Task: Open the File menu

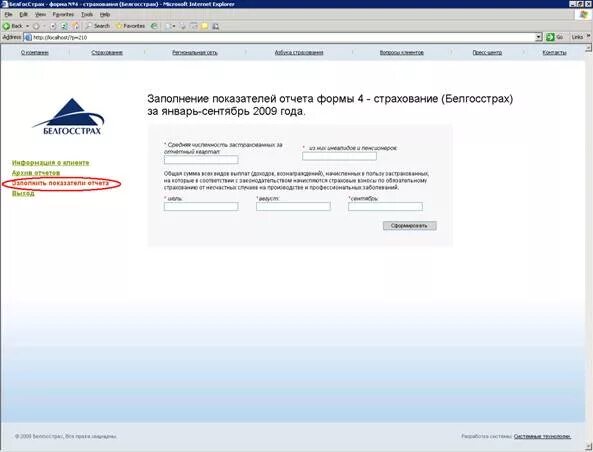Action: [8, 14]
